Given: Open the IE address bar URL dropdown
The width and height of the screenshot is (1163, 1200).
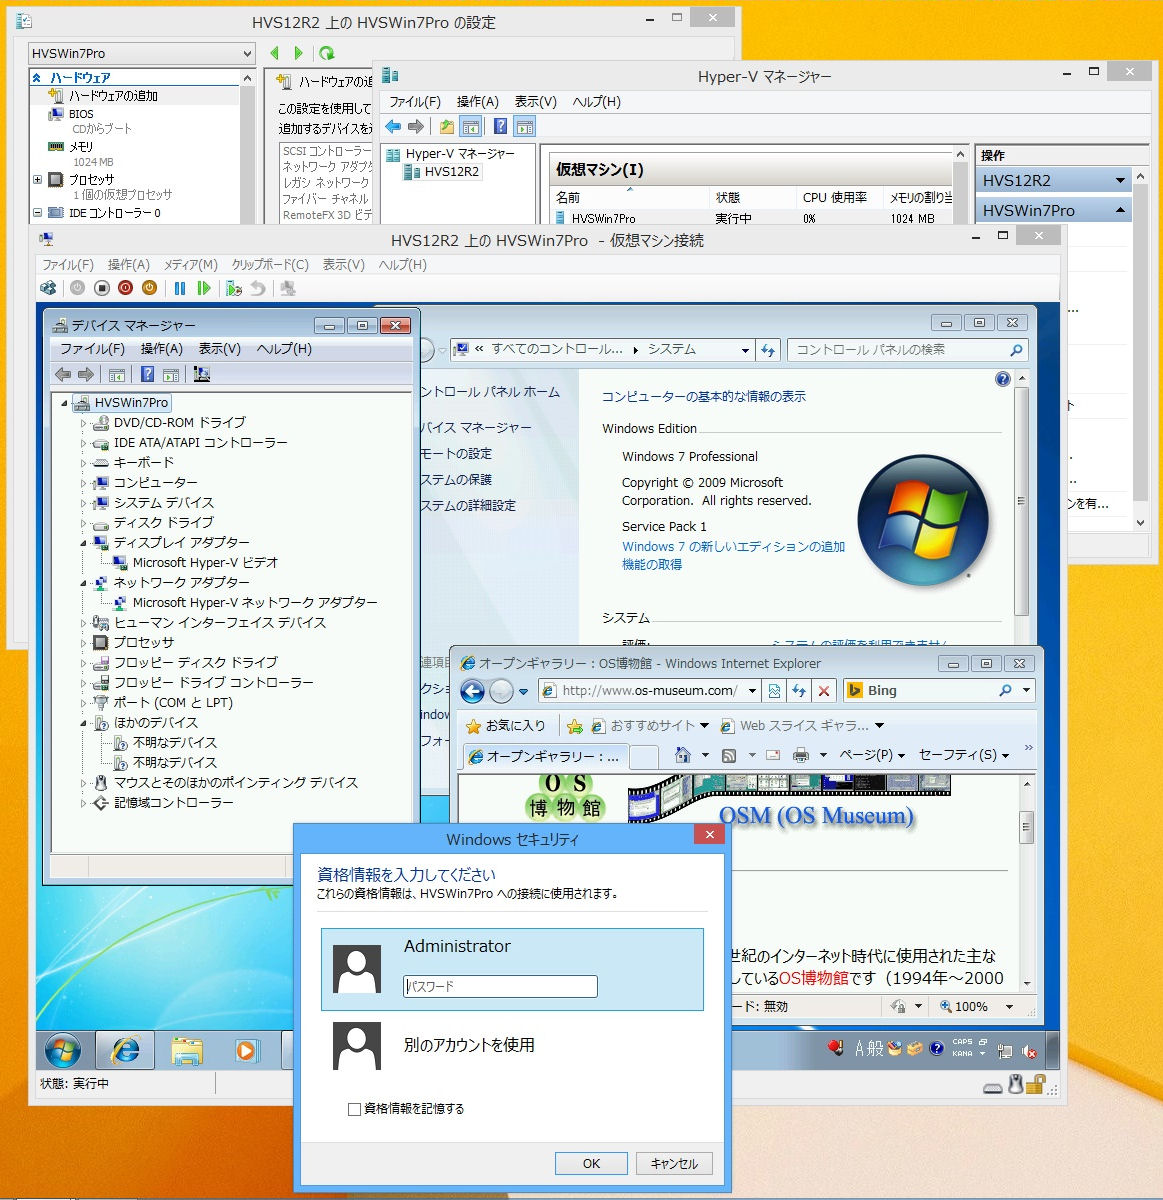Looking at the screenshot, I should (751, 690).
